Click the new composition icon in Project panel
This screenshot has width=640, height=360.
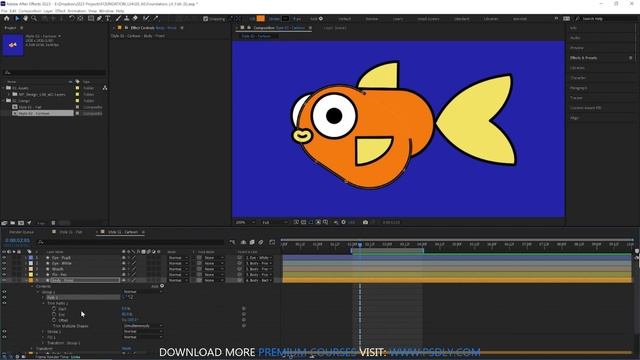point(21,223)
